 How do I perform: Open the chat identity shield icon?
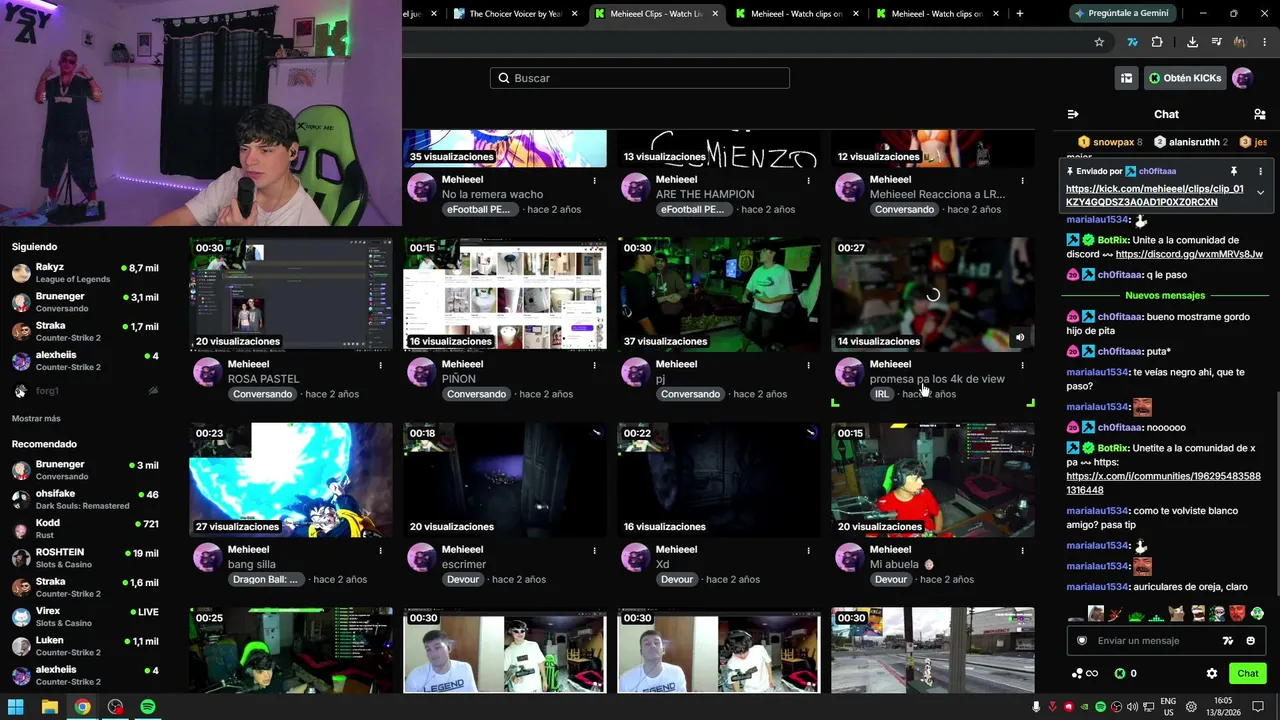point(1081,641)
